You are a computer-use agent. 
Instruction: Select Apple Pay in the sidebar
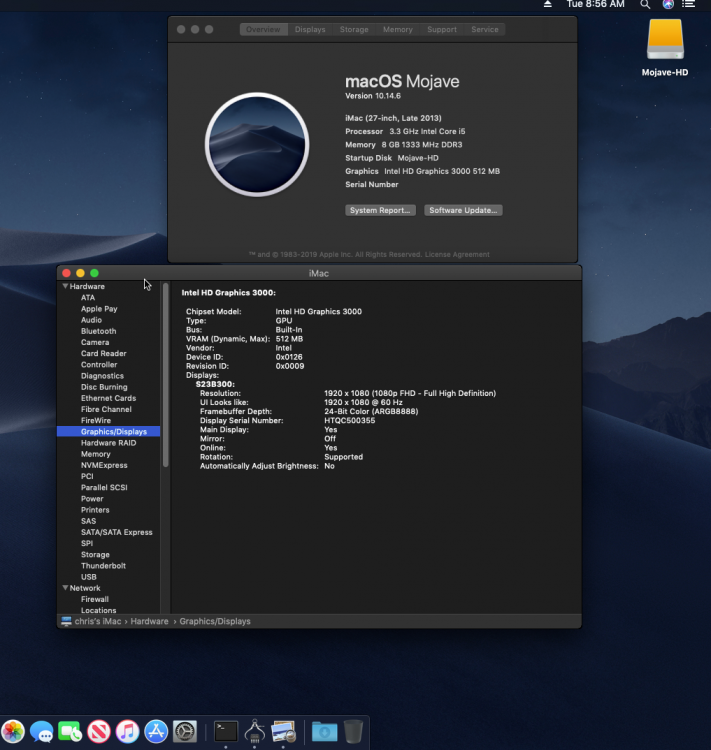point(99,309)
